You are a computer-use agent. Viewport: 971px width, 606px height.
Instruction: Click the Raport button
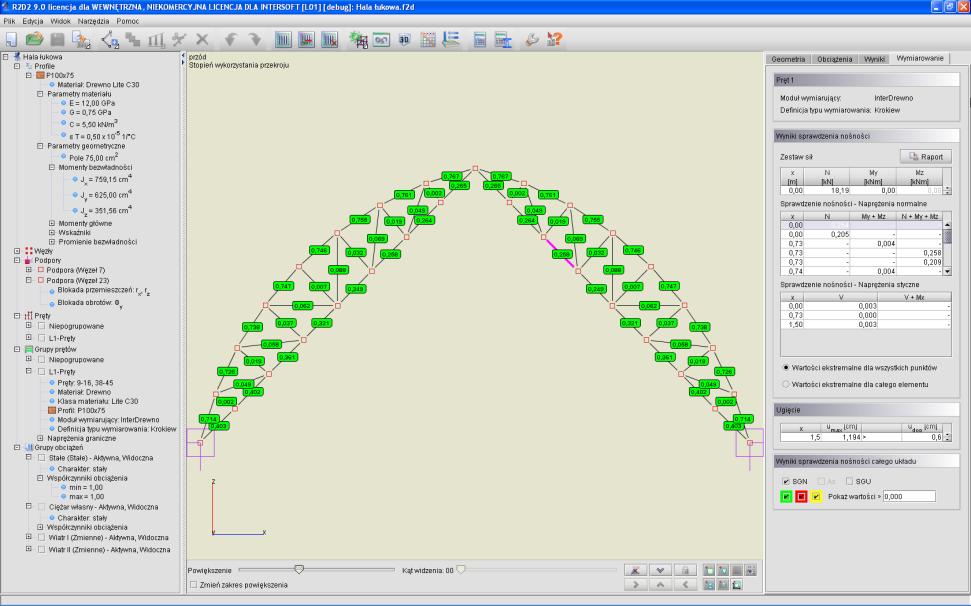(x=925, y=157)
